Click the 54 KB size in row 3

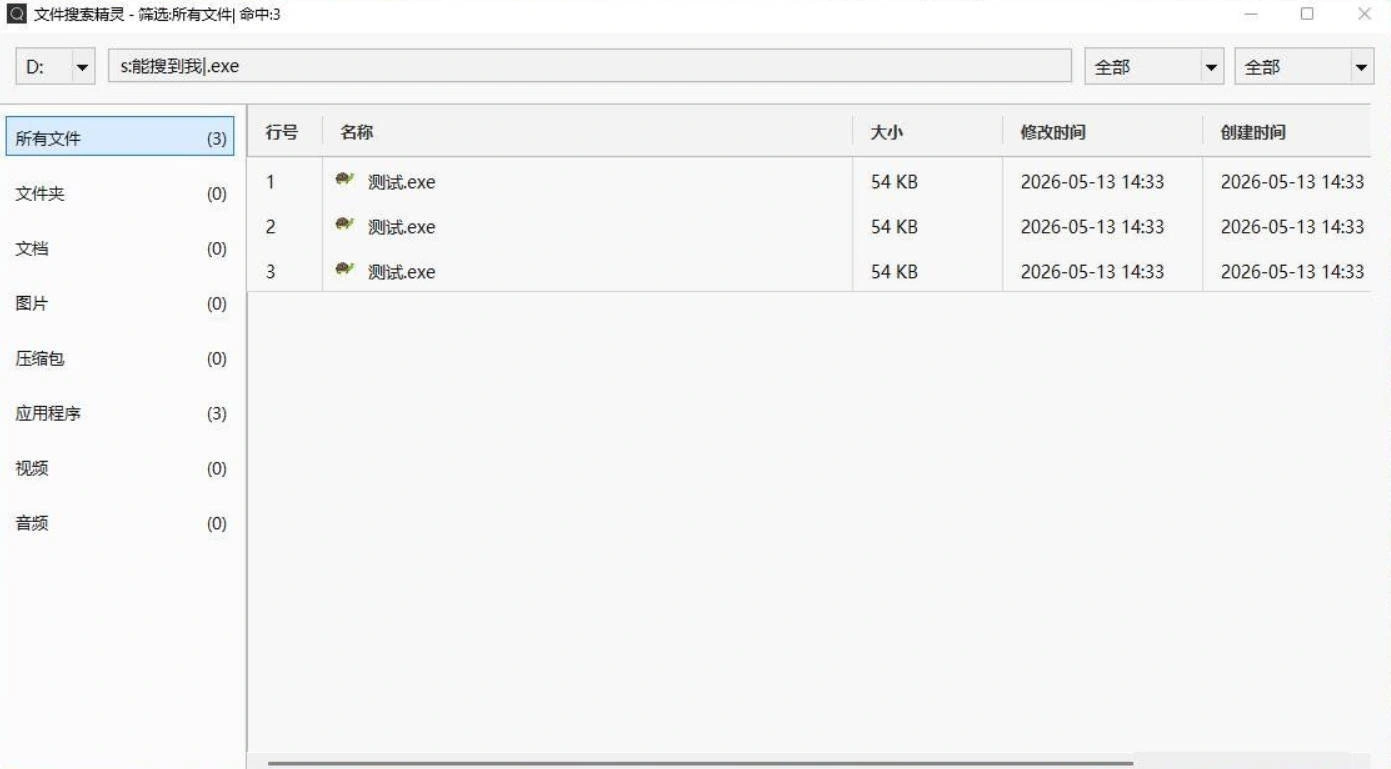pyautogui.click(x=894, y=272)
